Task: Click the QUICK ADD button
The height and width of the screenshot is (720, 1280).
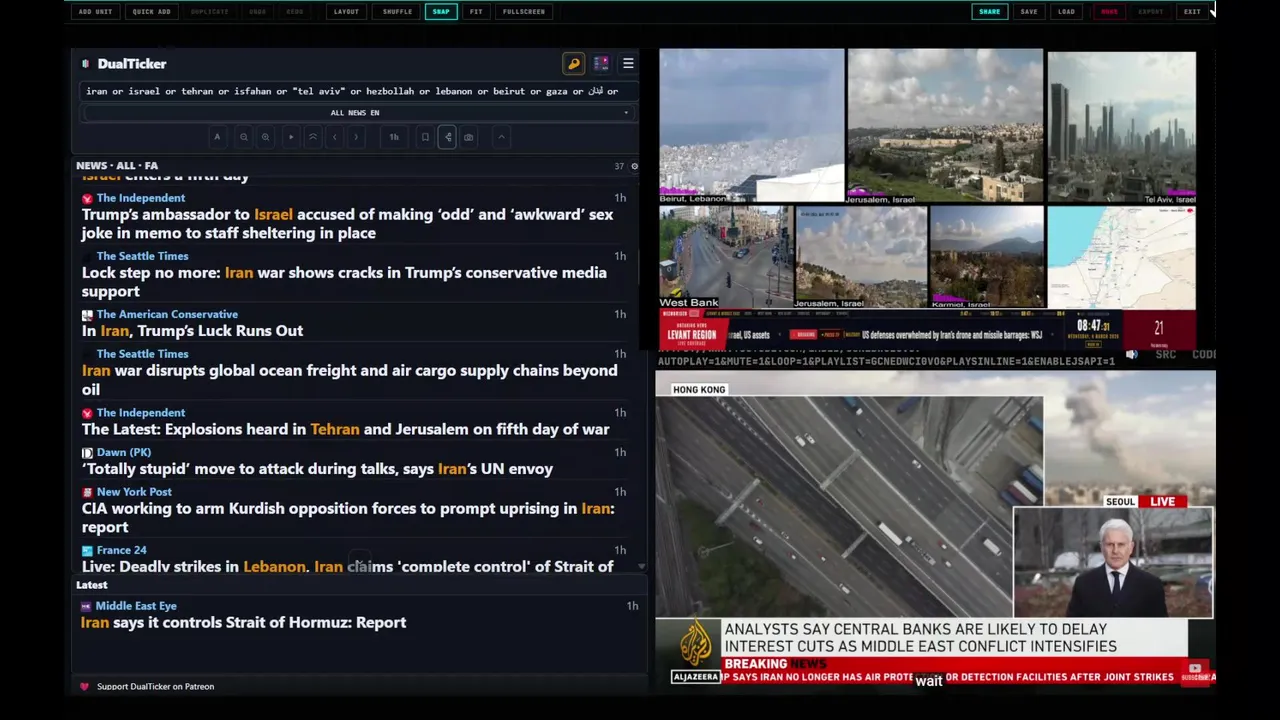Action: click(x=151, y=12)
